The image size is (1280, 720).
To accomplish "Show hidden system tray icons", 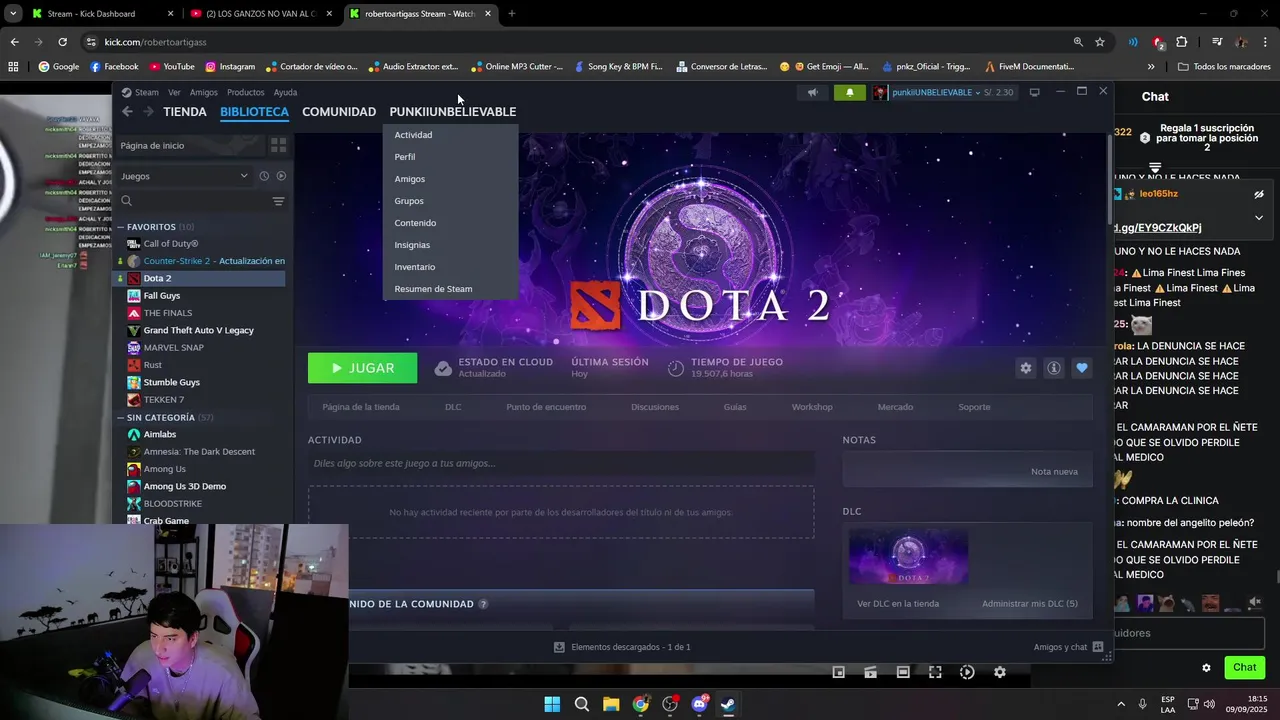I will coord(1120,704).
